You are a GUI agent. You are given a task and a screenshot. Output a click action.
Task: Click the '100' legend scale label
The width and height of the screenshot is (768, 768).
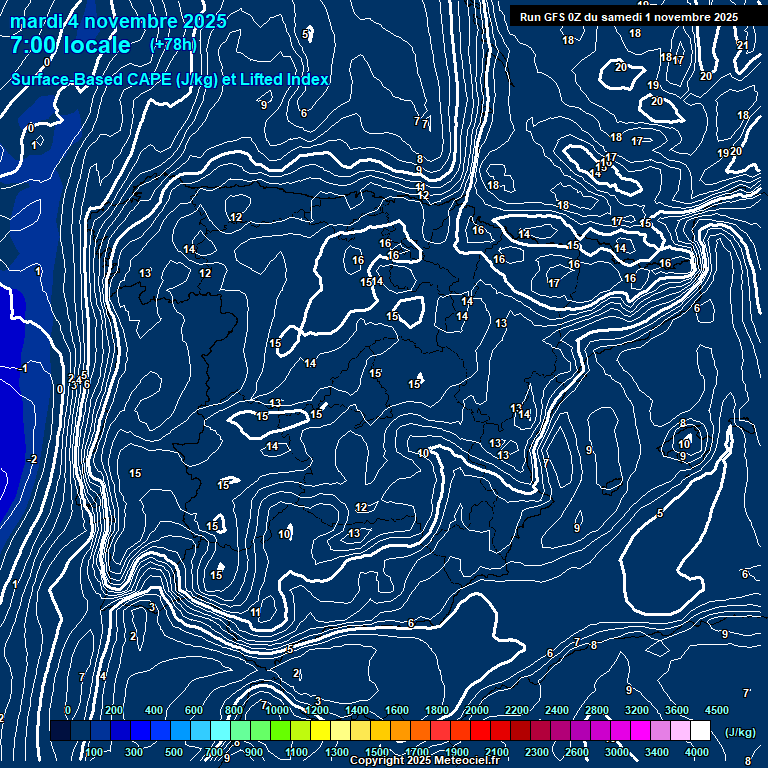[x=94, y=752]
